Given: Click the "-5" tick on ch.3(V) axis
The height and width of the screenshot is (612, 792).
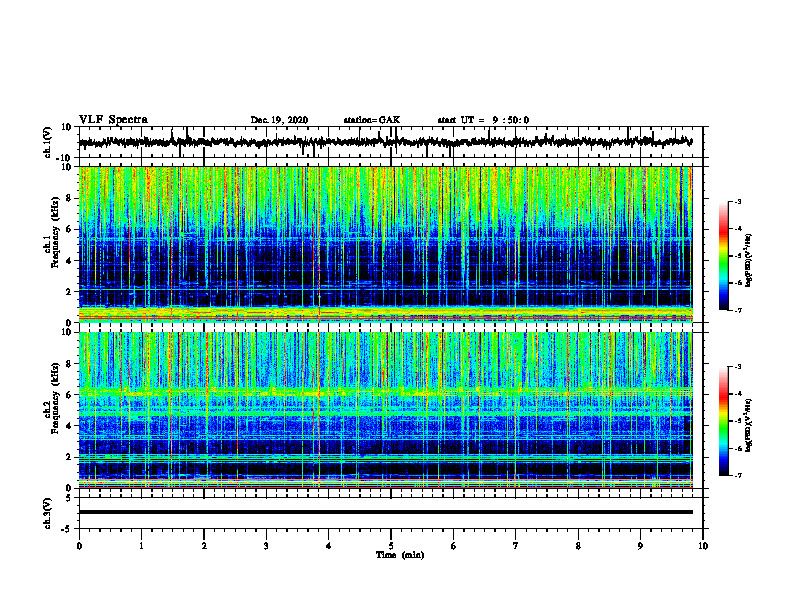Looking at the screenshot, I should tap(68, 529).
